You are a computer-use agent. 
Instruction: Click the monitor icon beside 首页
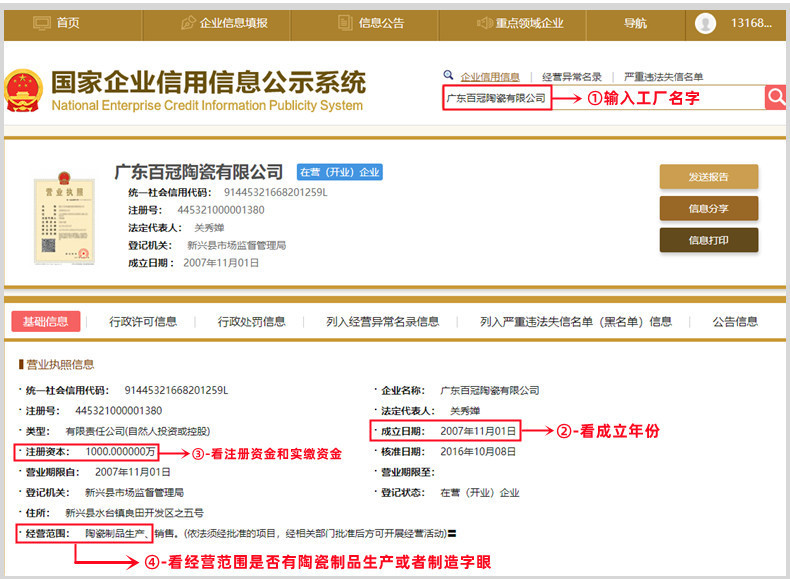click(42, 23)
